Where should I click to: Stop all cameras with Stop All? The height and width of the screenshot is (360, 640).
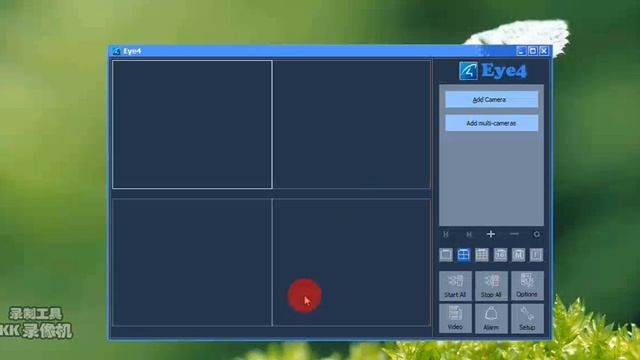491,286
